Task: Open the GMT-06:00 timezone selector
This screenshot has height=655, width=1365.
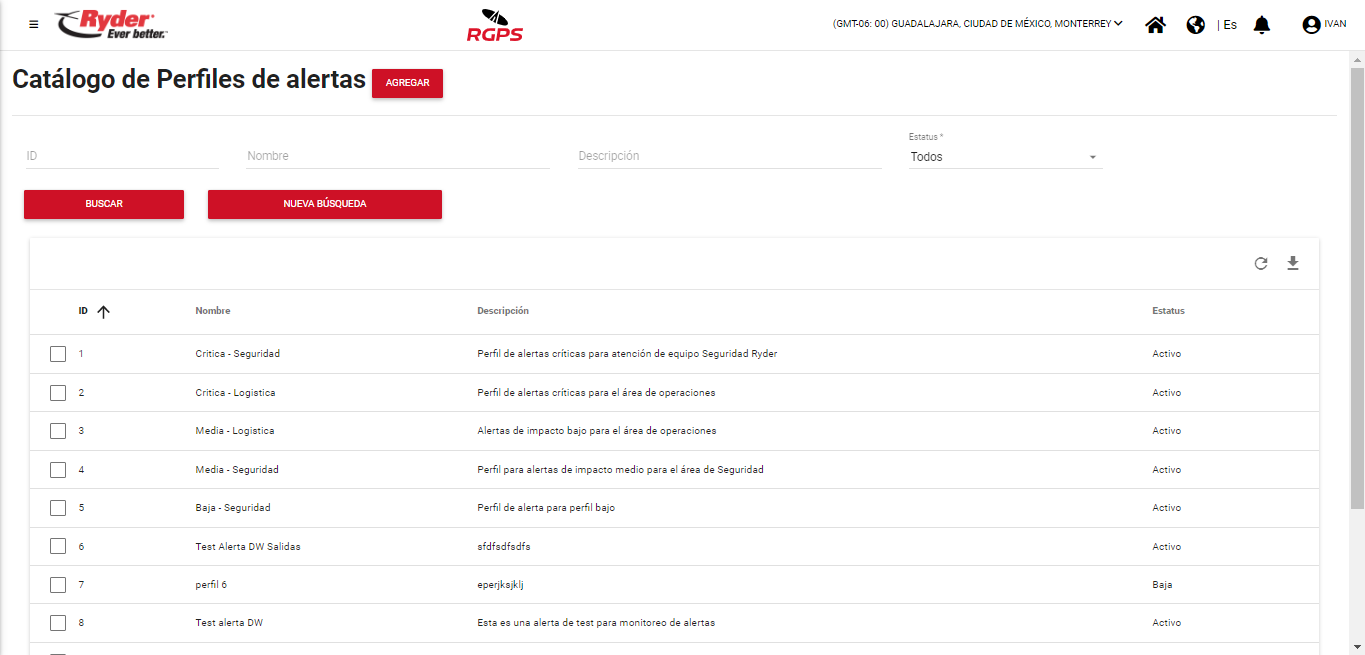Action: (x=977, y=24)
